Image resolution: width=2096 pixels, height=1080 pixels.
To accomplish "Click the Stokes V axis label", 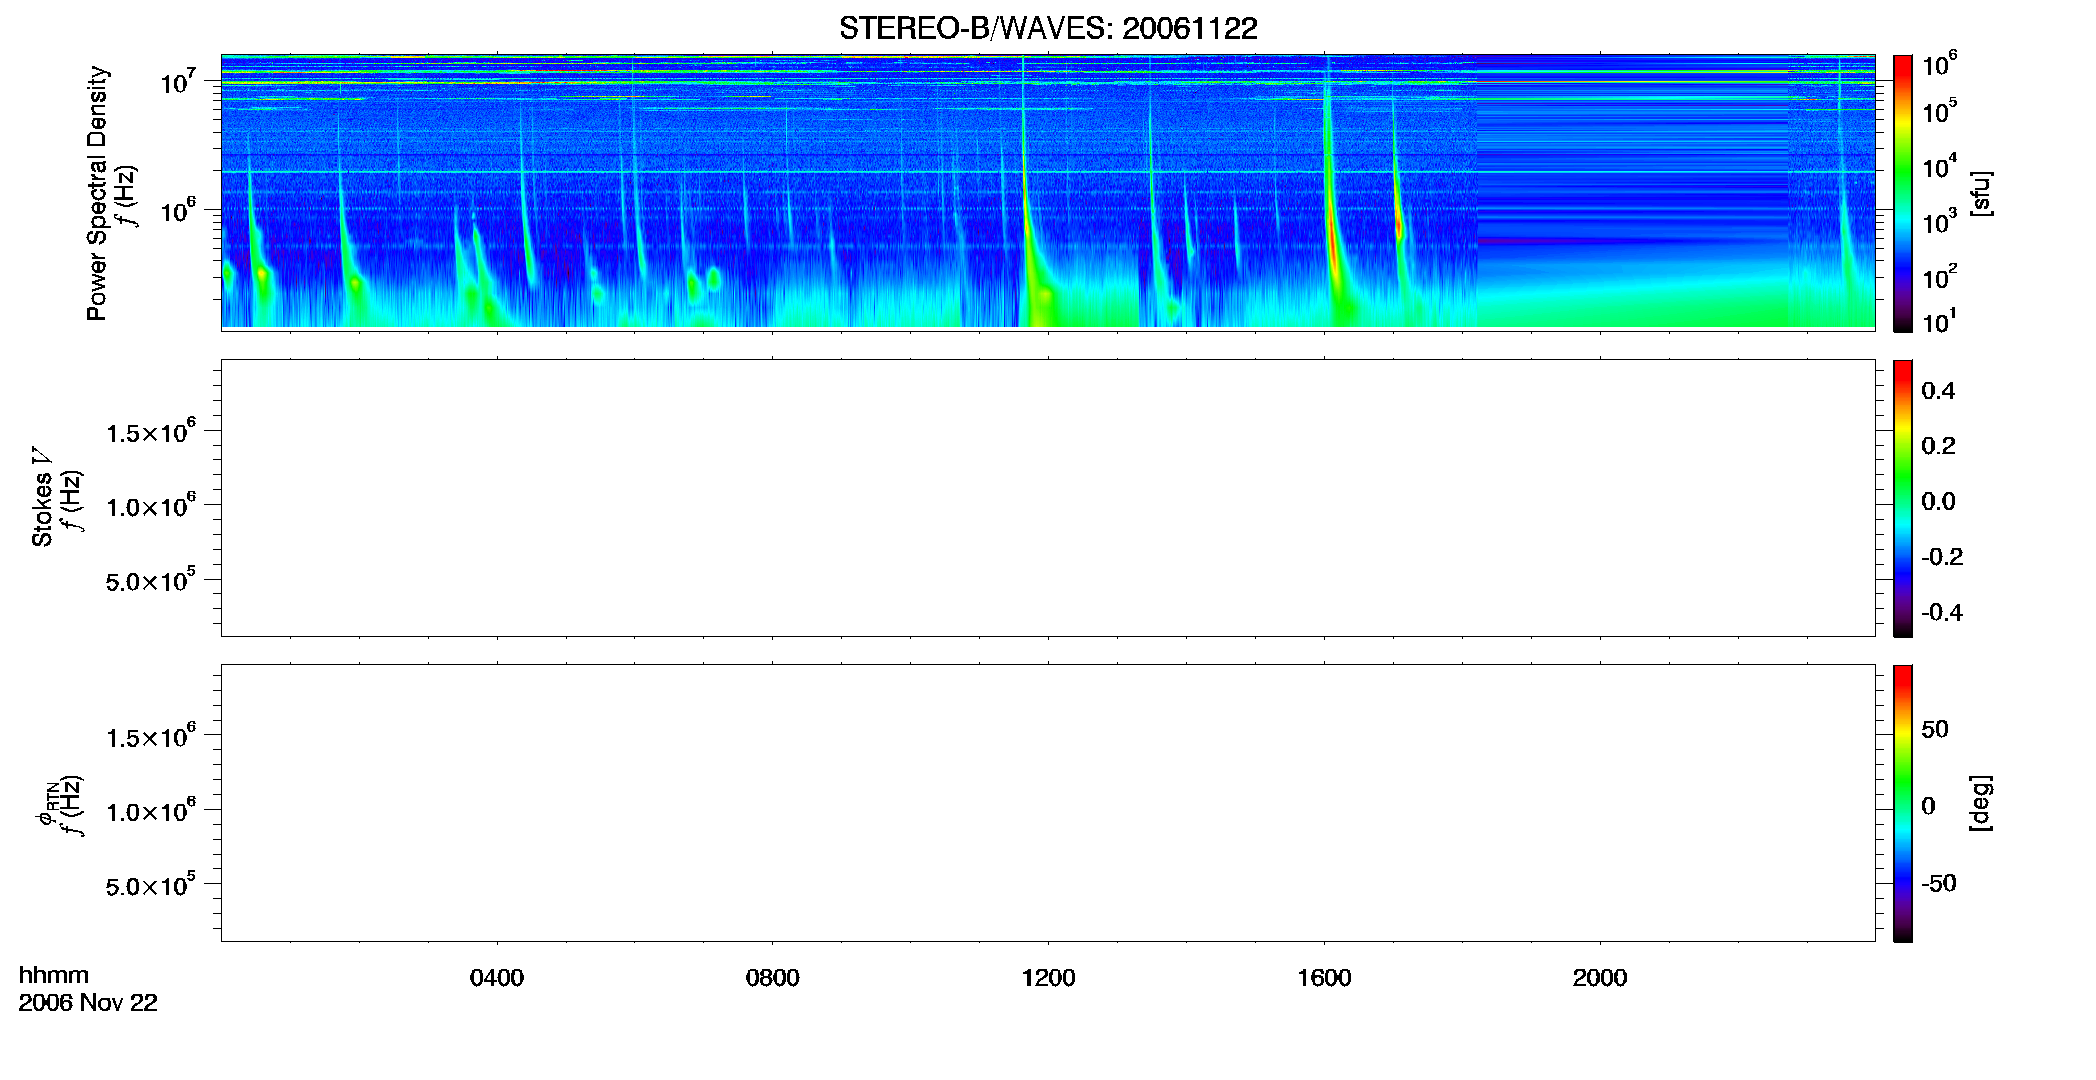I will 42,497.
